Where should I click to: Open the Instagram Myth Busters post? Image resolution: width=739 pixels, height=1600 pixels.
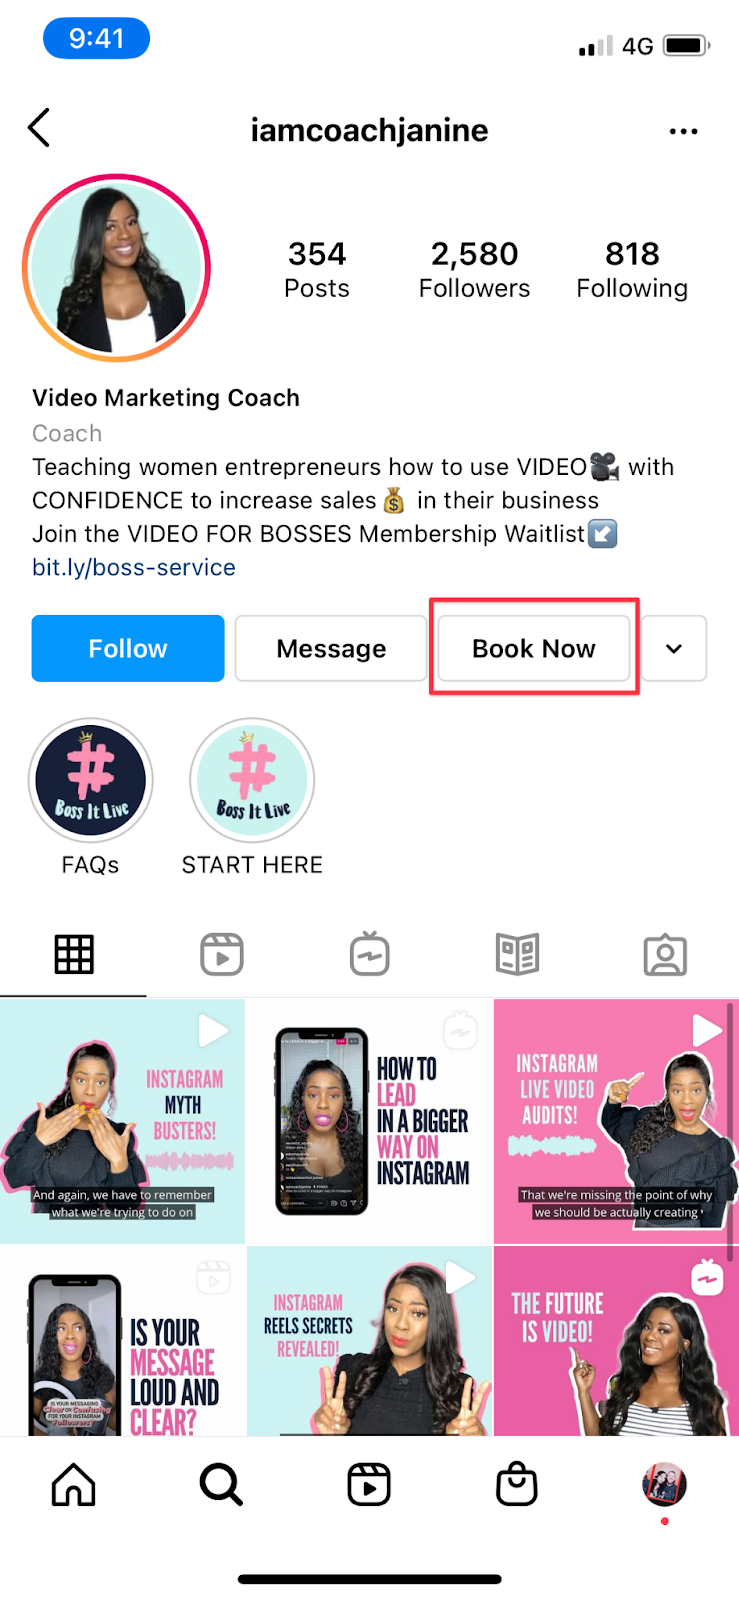122,1121
